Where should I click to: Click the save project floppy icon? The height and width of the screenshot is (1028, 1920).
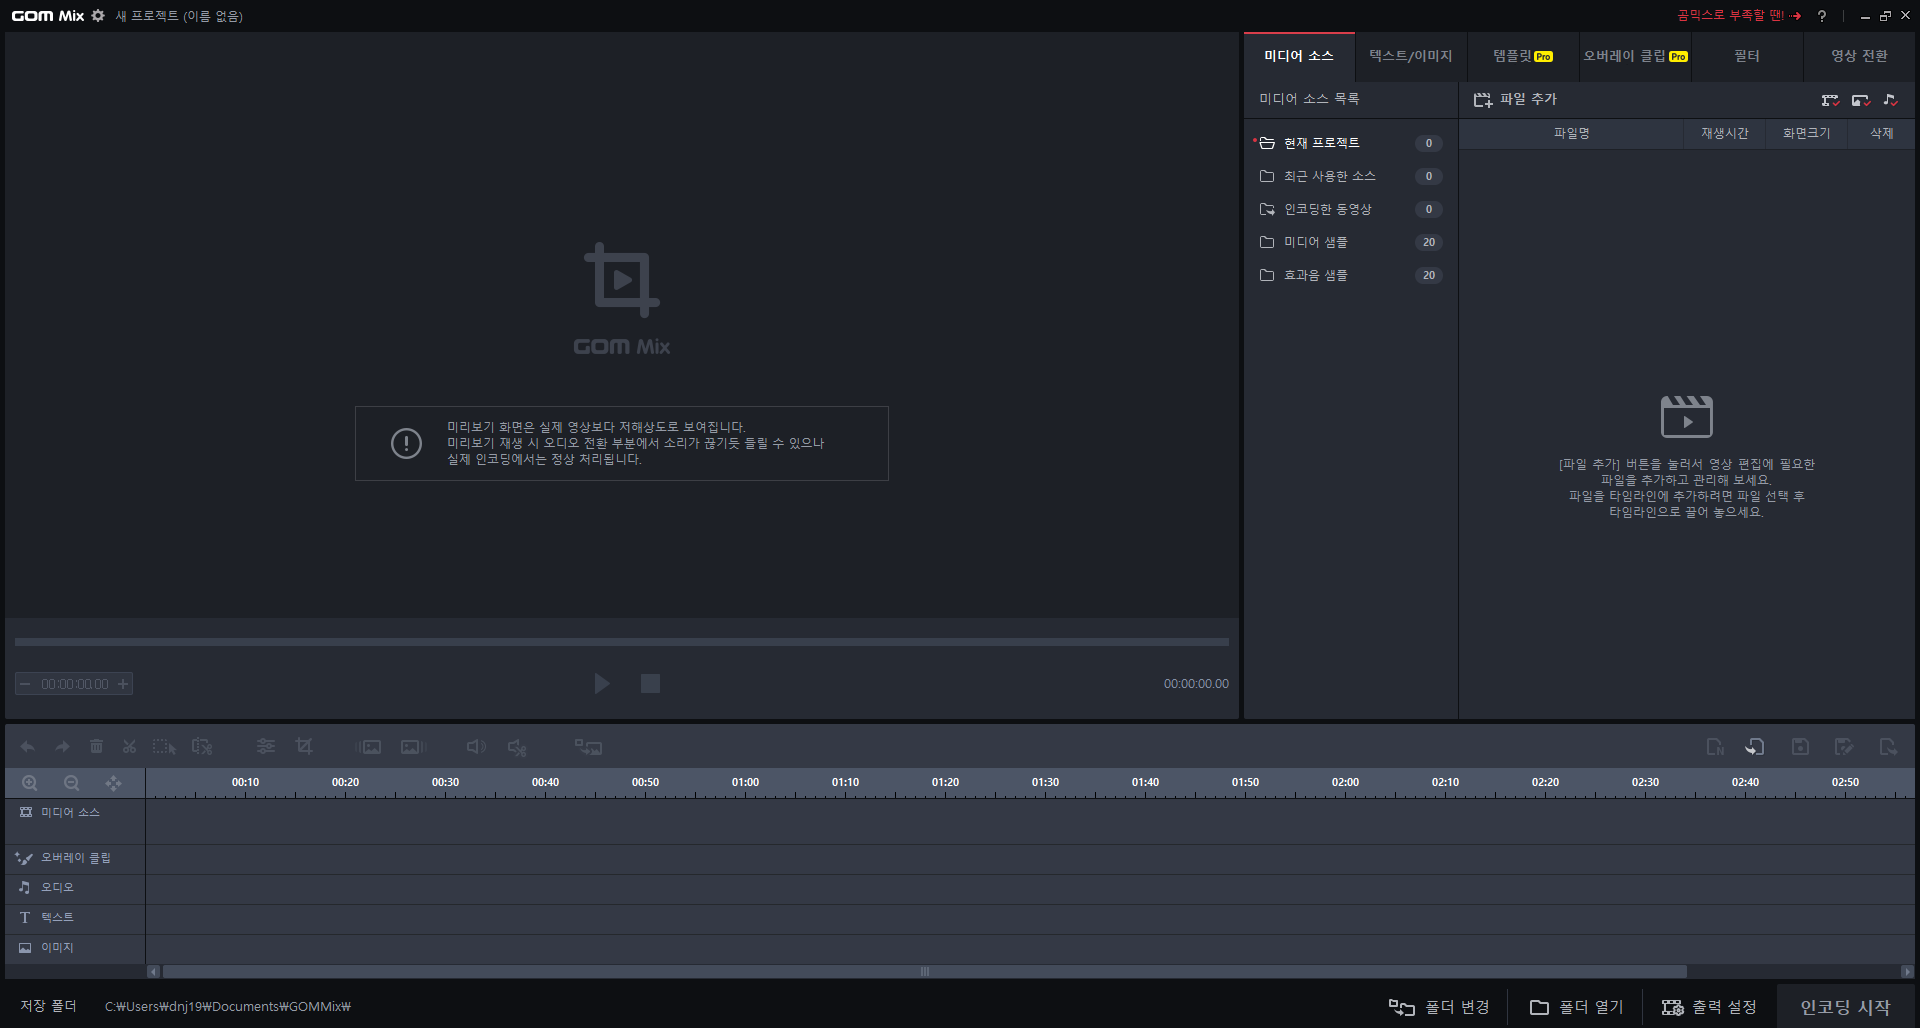[1800, 747]
